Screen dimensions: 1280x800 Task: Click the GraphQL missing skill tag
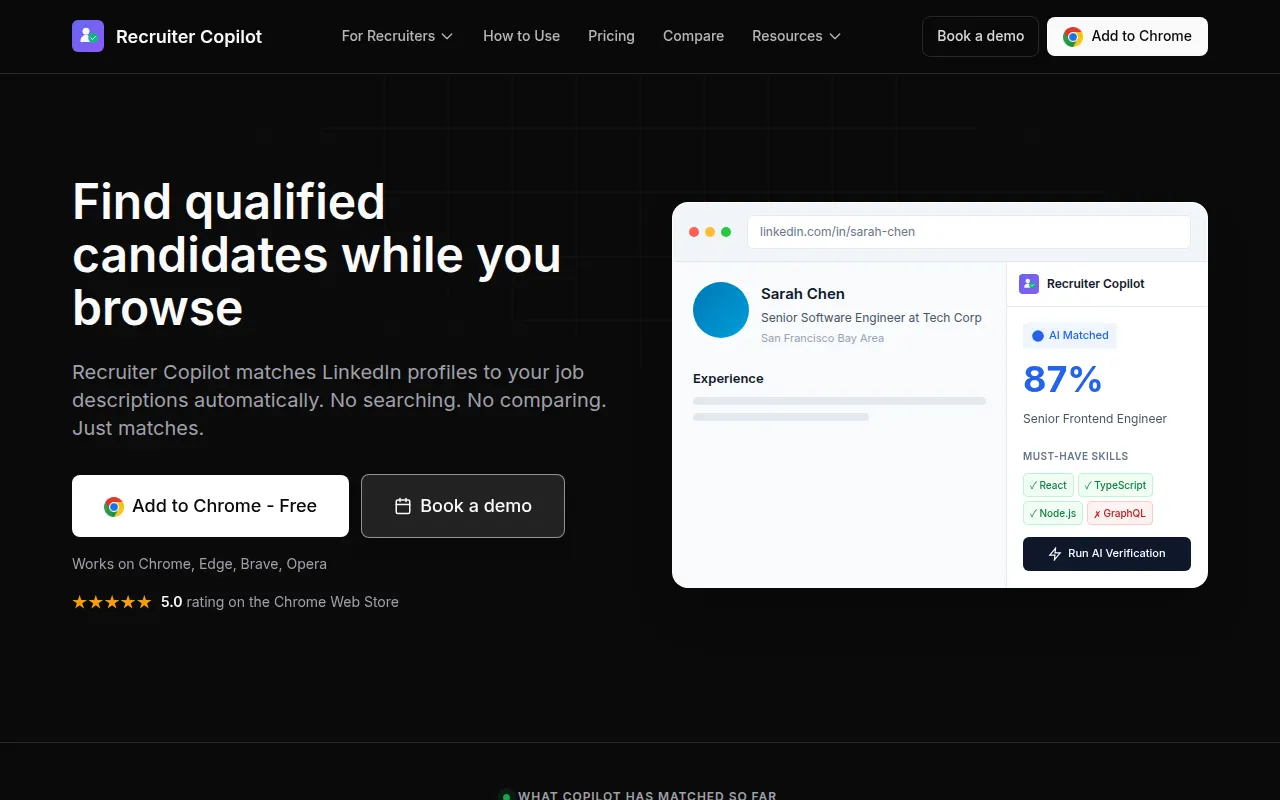click(x=1120, y=513)
